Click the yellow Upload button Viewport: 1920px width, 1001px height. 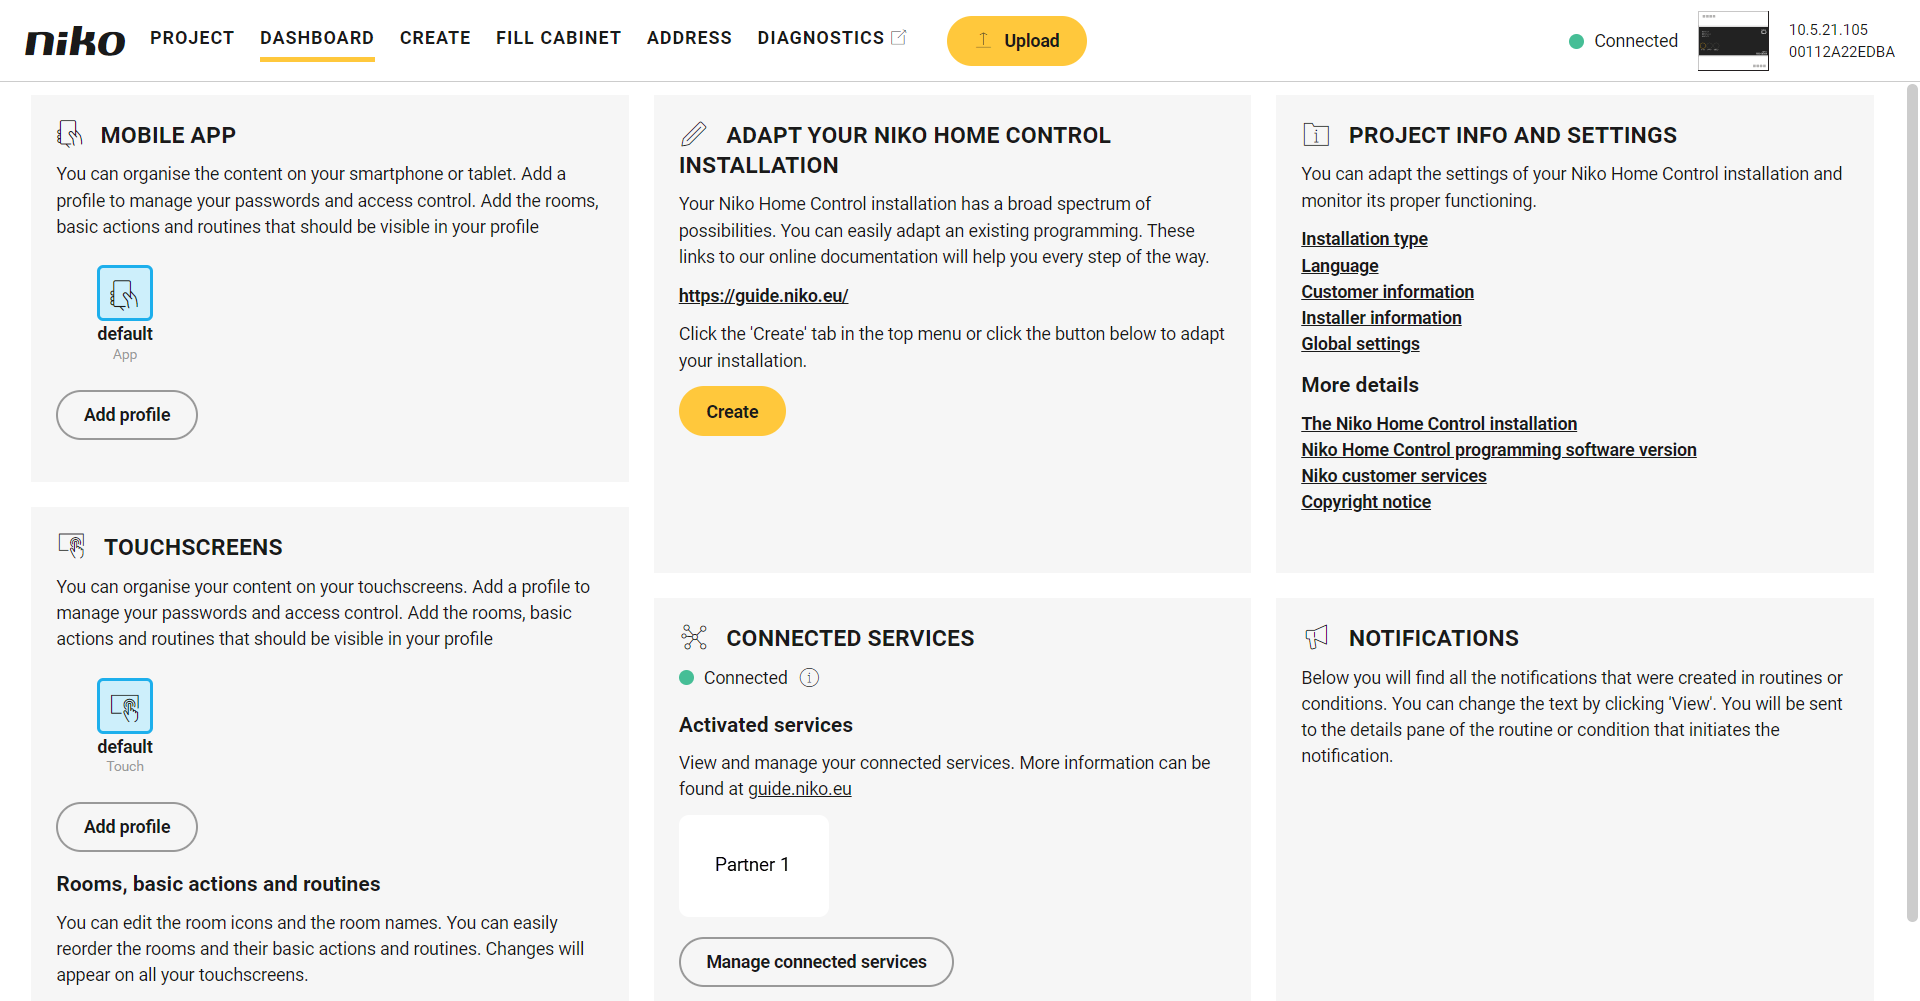(1016, 41)
